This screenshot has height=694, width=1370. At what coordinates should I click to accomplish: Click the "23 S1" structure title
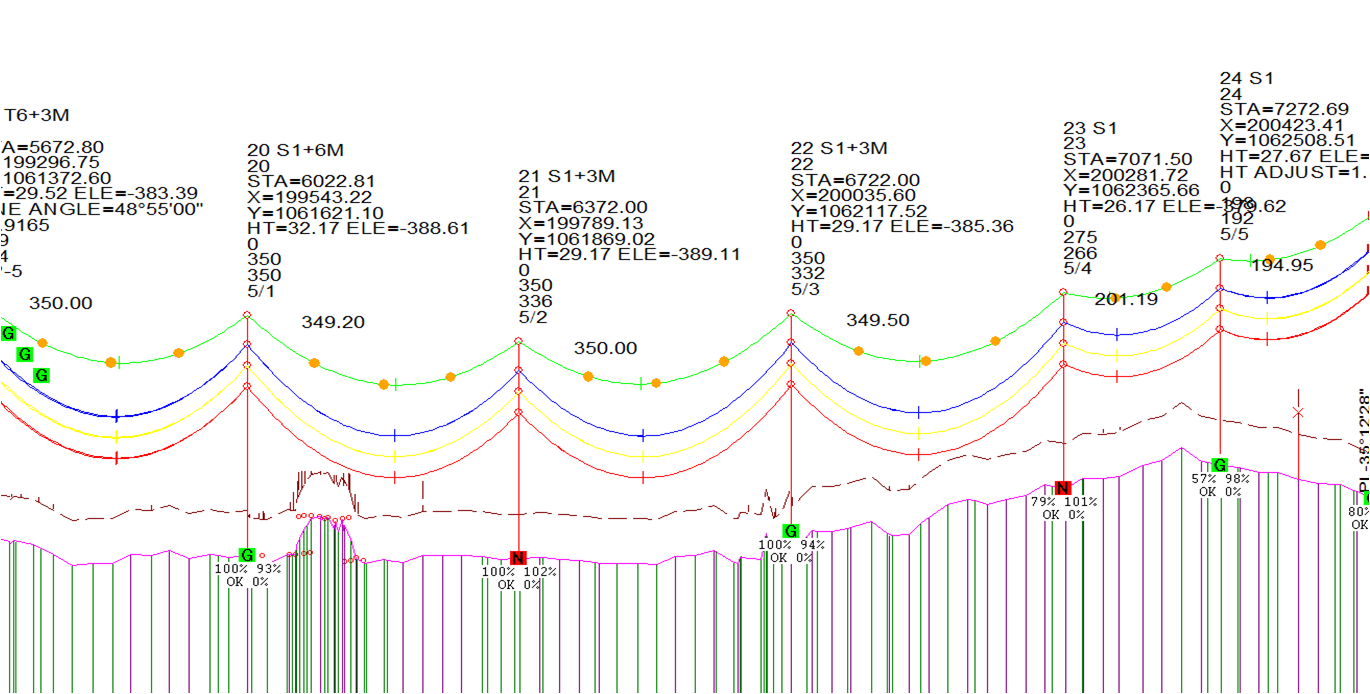(1090, 128)
